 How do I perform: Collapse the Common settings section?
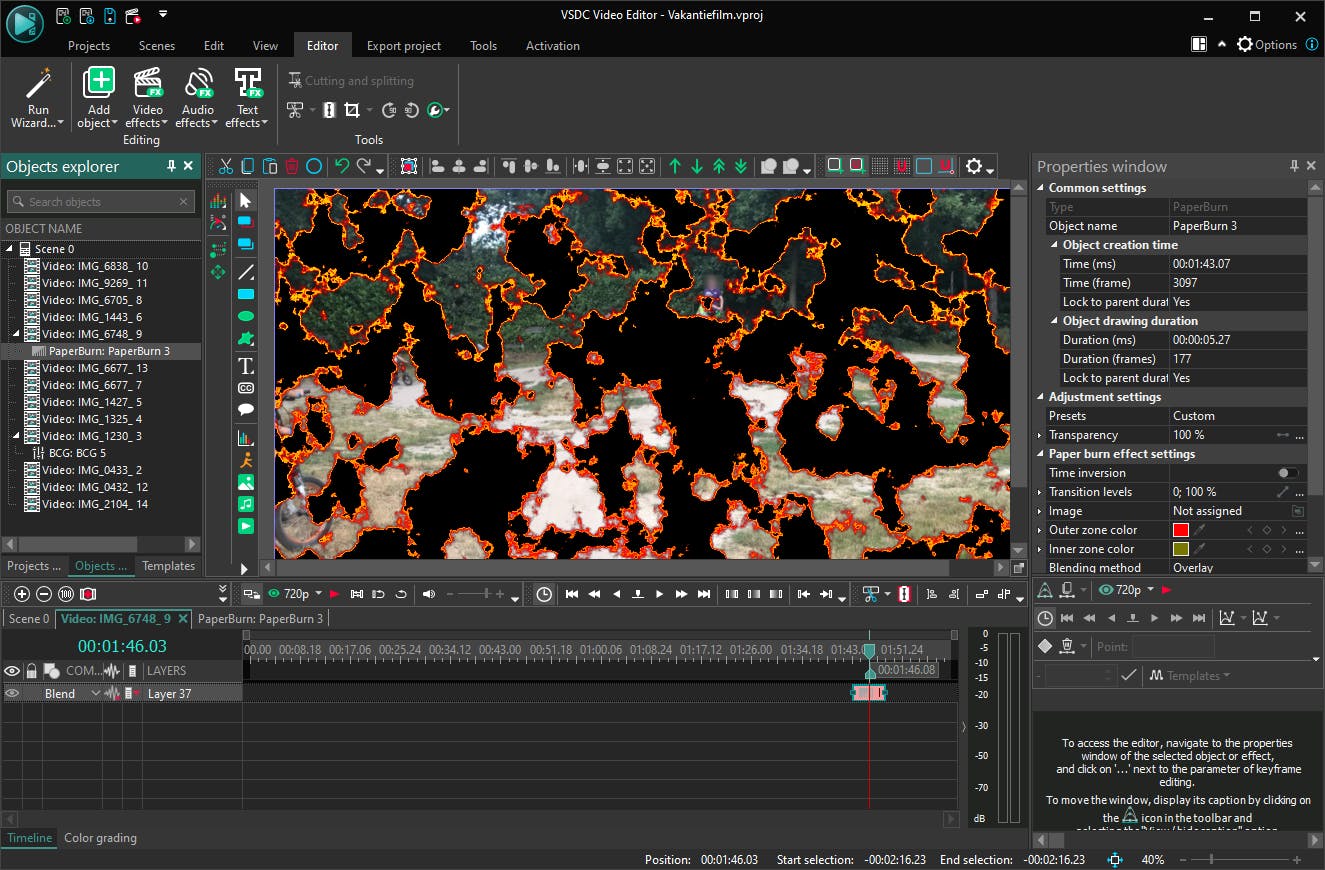[x=1041, y=188]
